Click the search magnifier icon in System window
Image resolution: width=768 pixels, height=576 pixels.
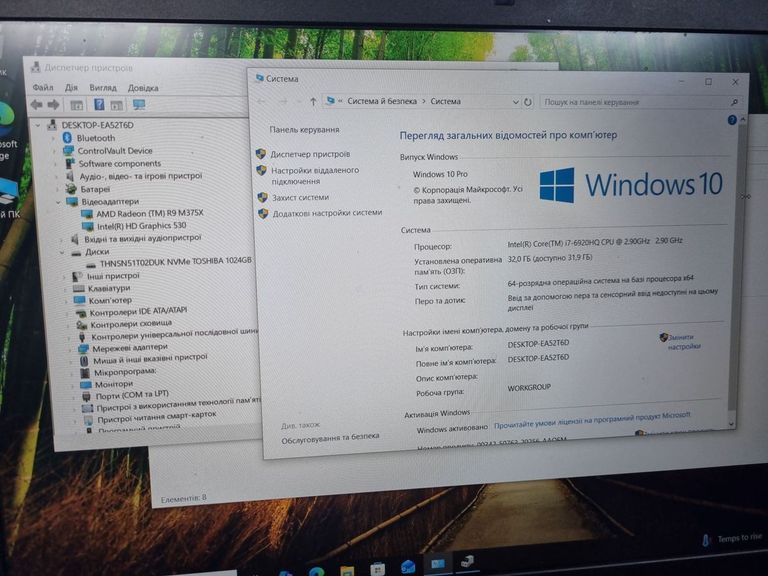(x=734, y=102)
